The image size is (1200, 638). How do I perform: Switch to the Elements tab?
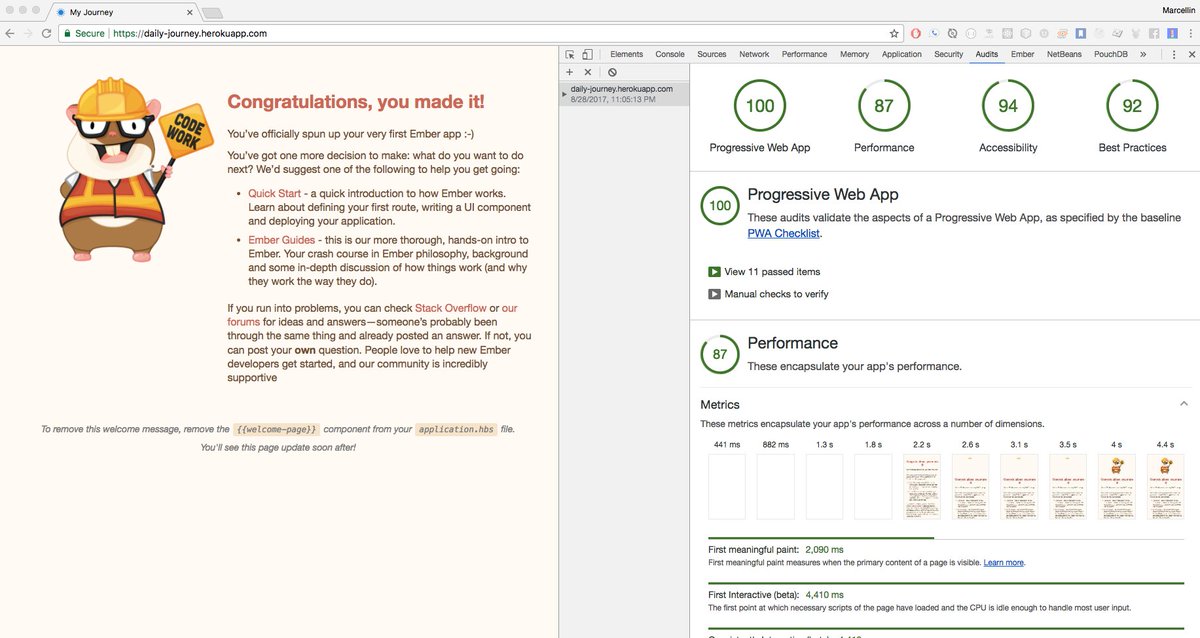(626, 54)
